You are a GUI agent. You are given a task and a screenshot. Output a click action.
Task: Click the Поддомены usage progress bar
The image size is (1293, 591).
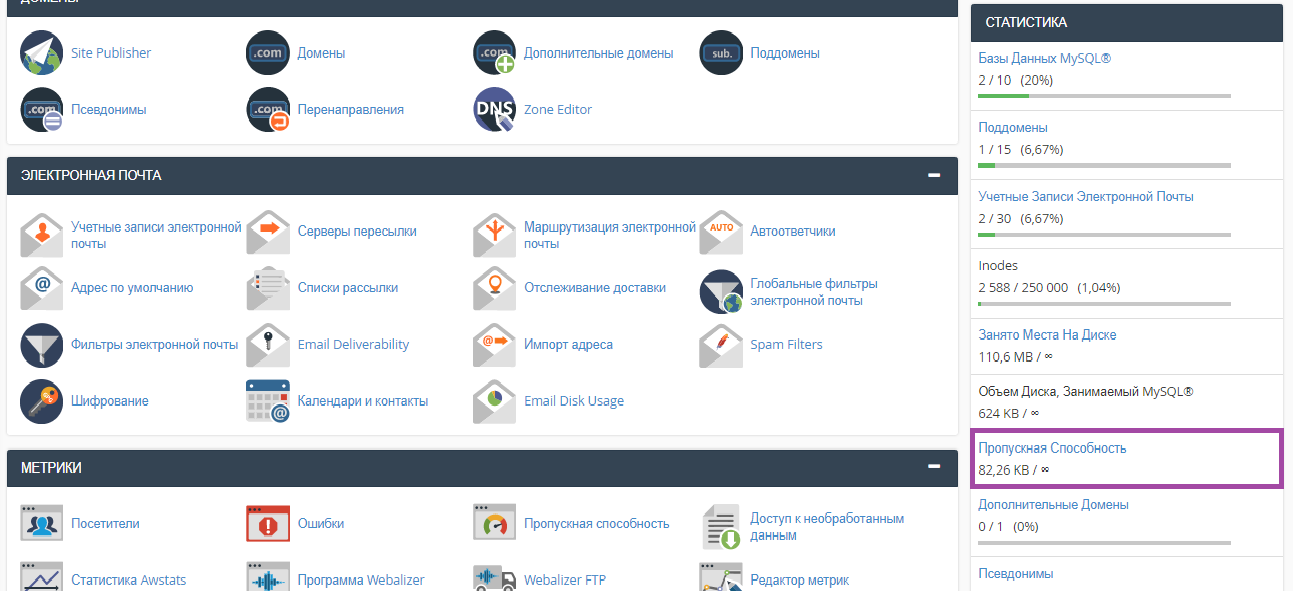tap(1104, 165)
